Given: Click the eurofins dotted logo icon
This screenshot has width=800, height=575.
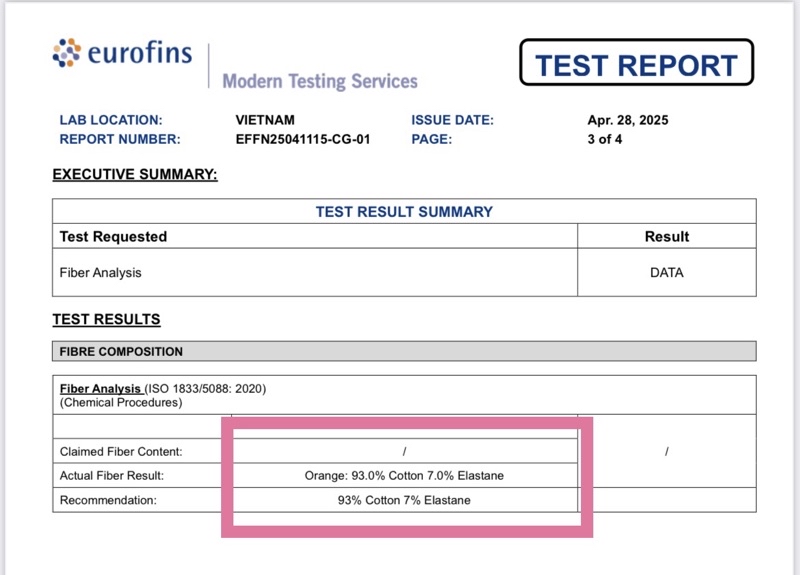Looking at the screenshot, I should [x=66, y=53].
